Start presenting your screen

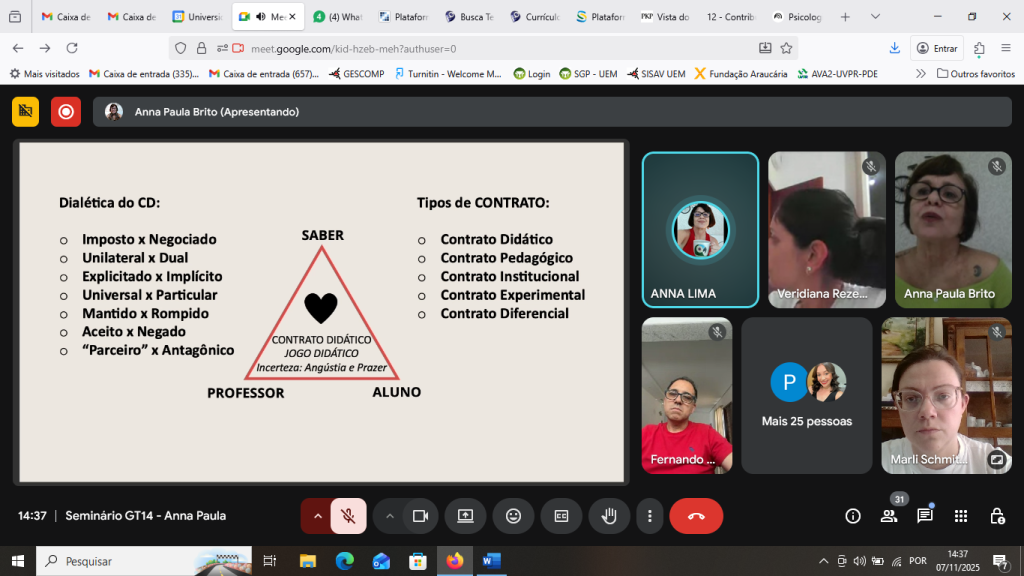[x=465, y=516]
